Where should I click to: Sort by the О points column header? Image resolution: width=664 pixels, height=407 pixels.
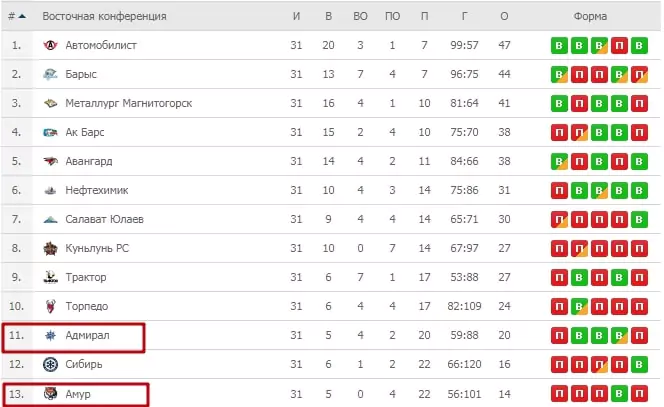pyautogui.click(x=504, y=16)
